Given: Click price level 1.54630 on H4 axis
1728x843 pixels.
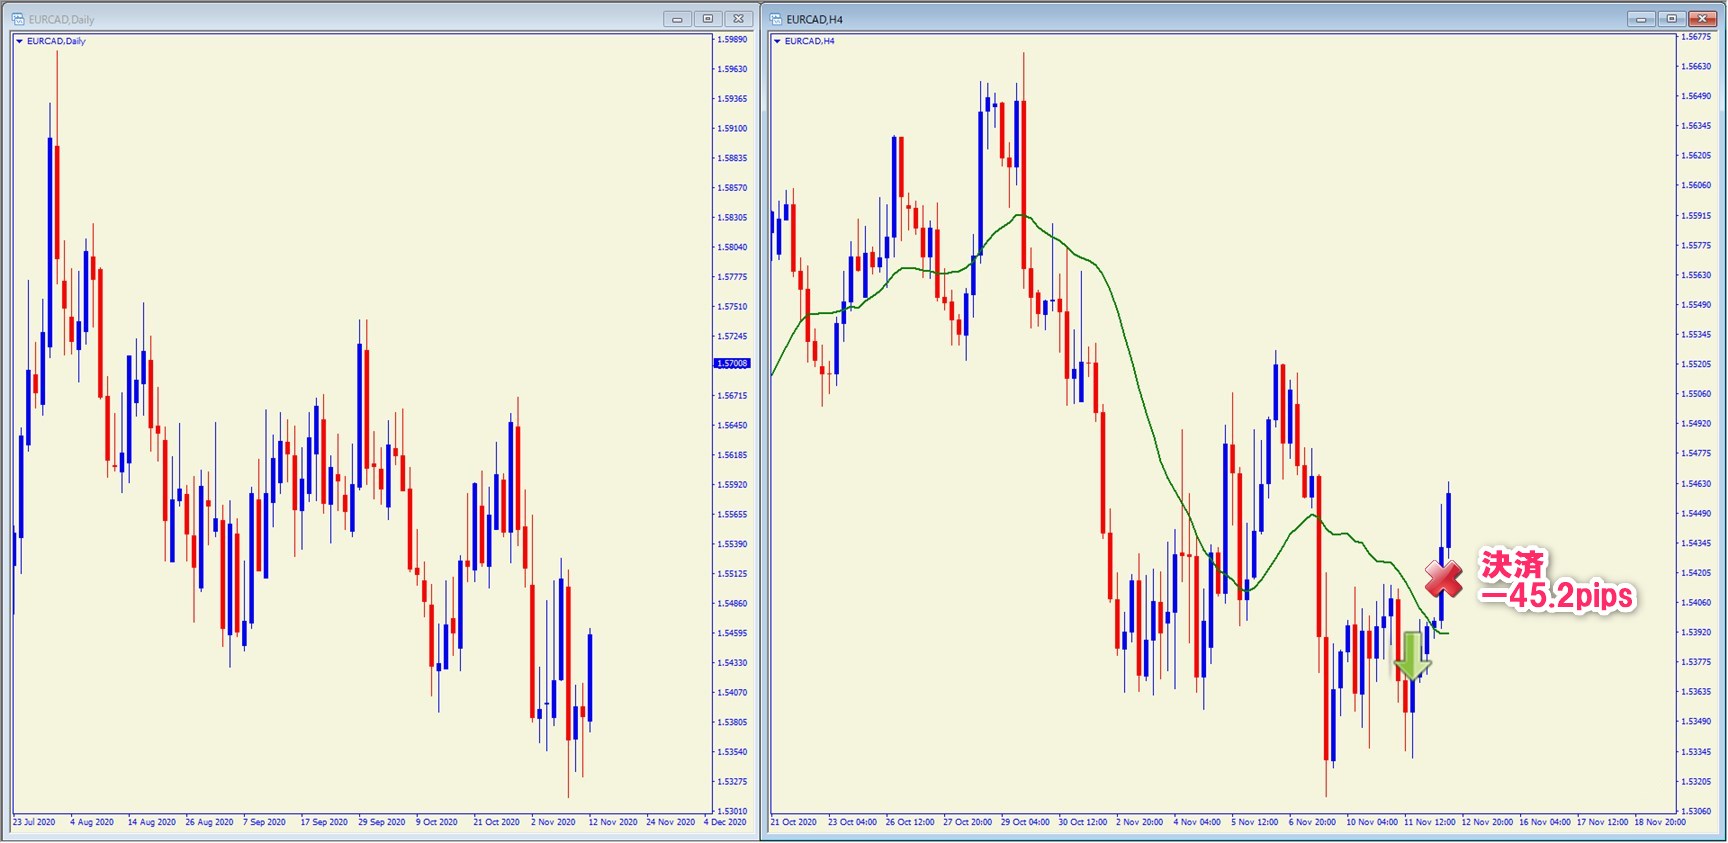Looking at the screenshot, I should [x=1697, y=483].
